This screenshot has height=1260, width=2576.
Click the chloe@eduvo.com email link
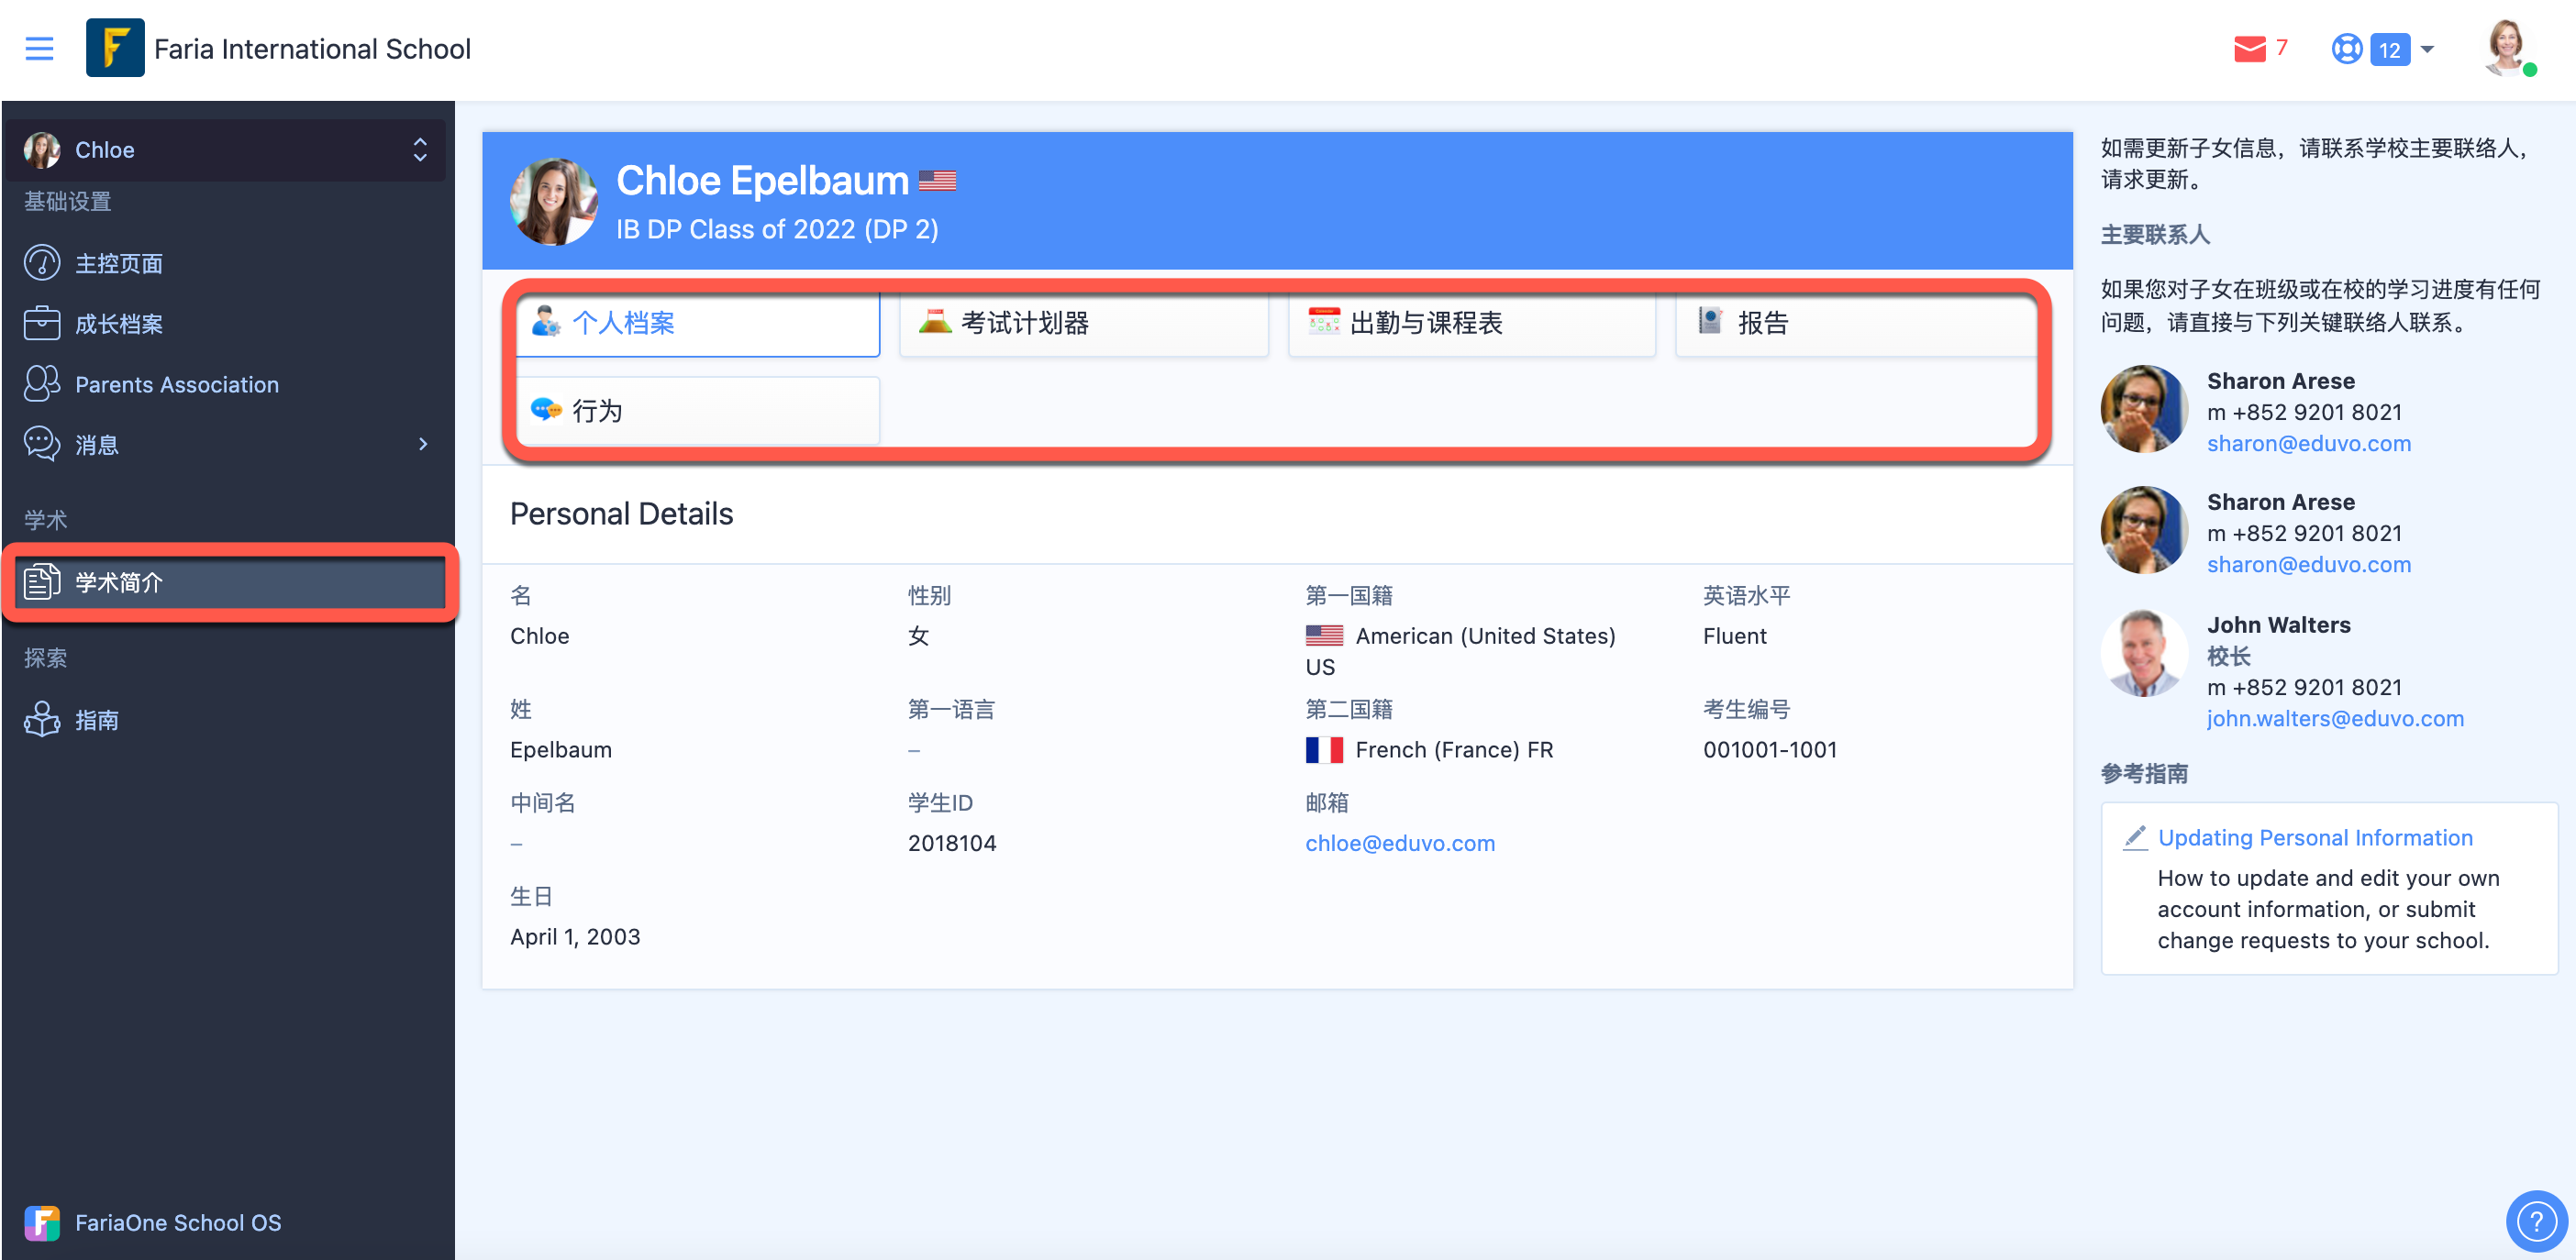tap(1400, 843)
